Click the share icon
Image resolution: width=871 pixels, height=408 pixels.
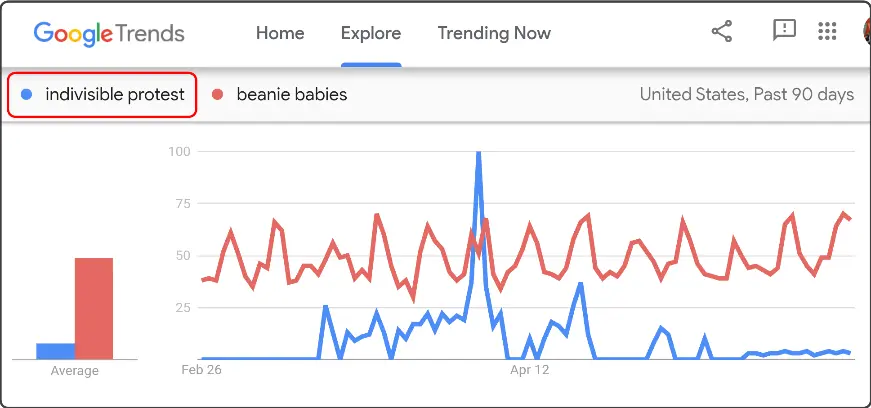pos(722,32)
